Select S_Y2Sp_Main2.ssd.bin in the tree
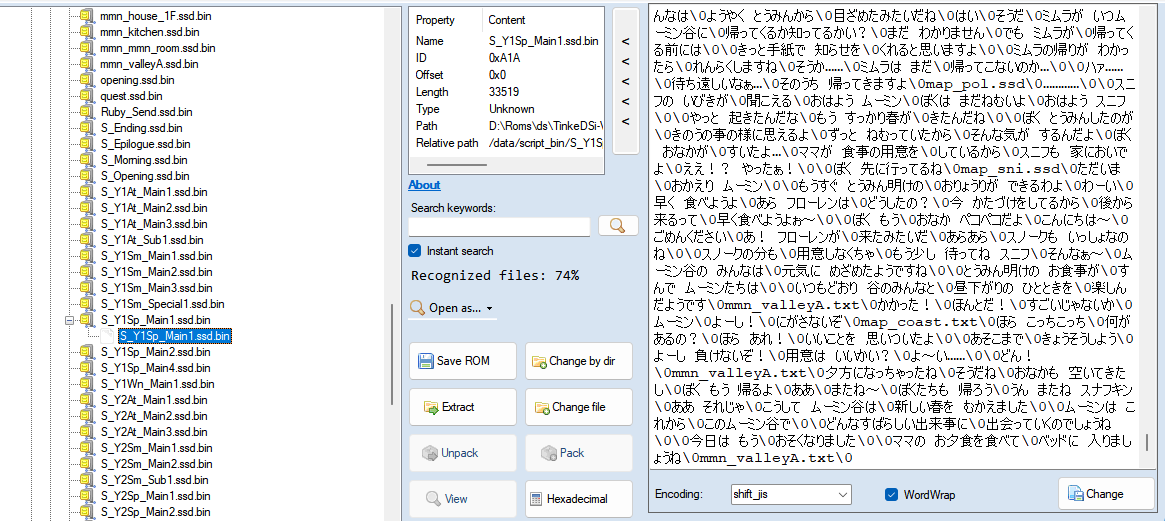This screenshot has width=1165, height=521. click(155, 512)
